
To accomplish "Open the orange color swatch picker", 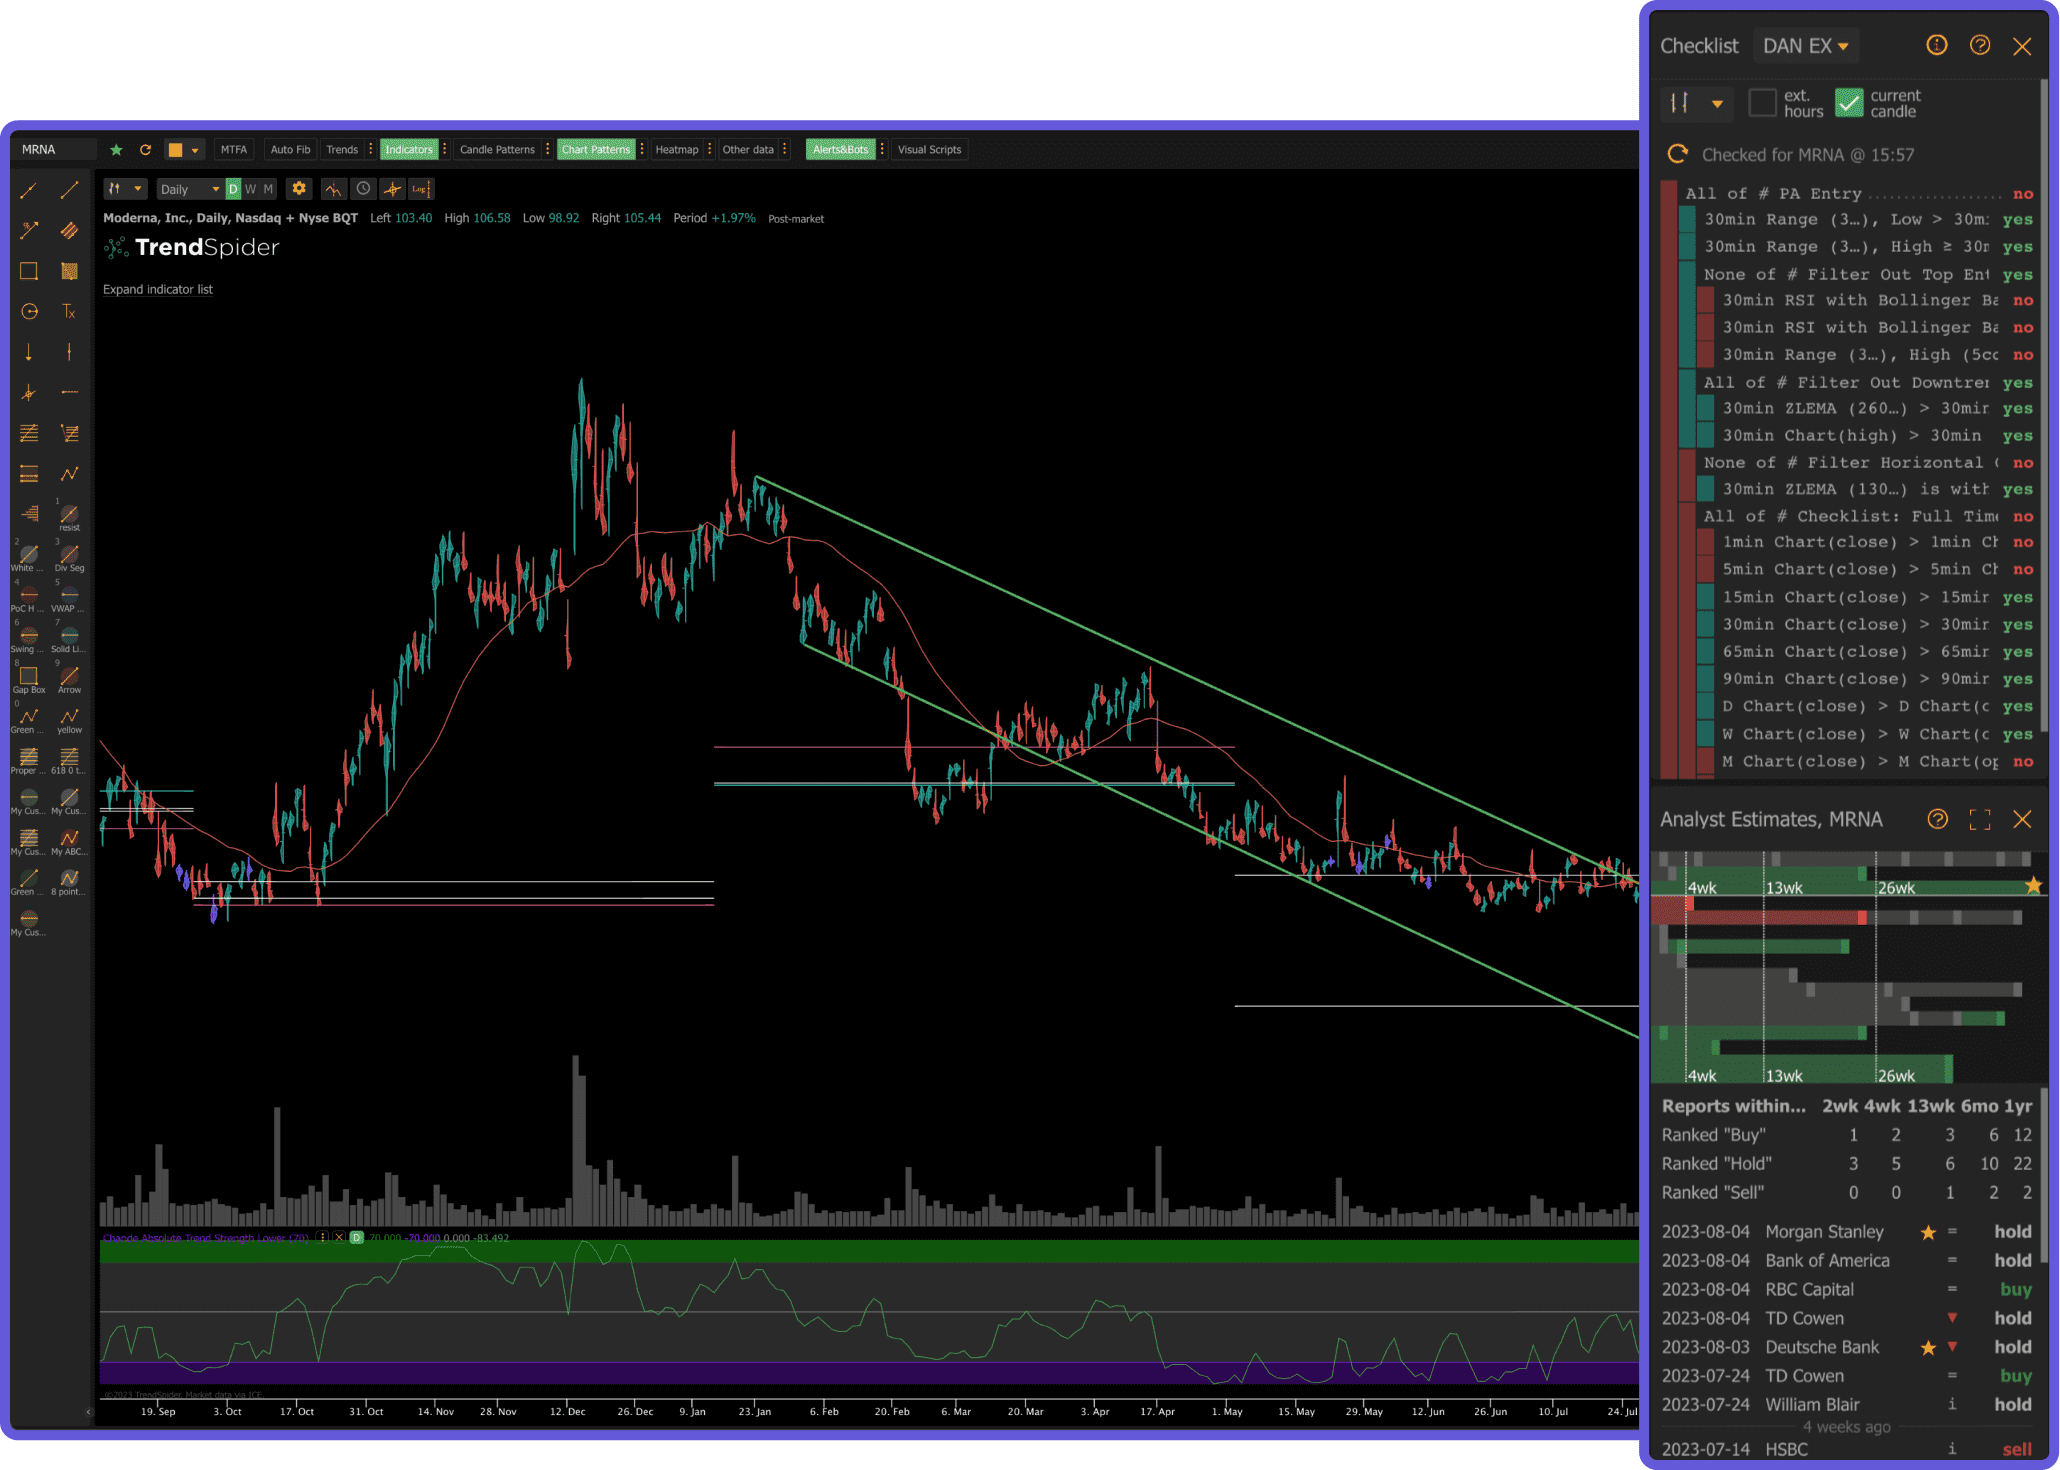I will 183,150.
